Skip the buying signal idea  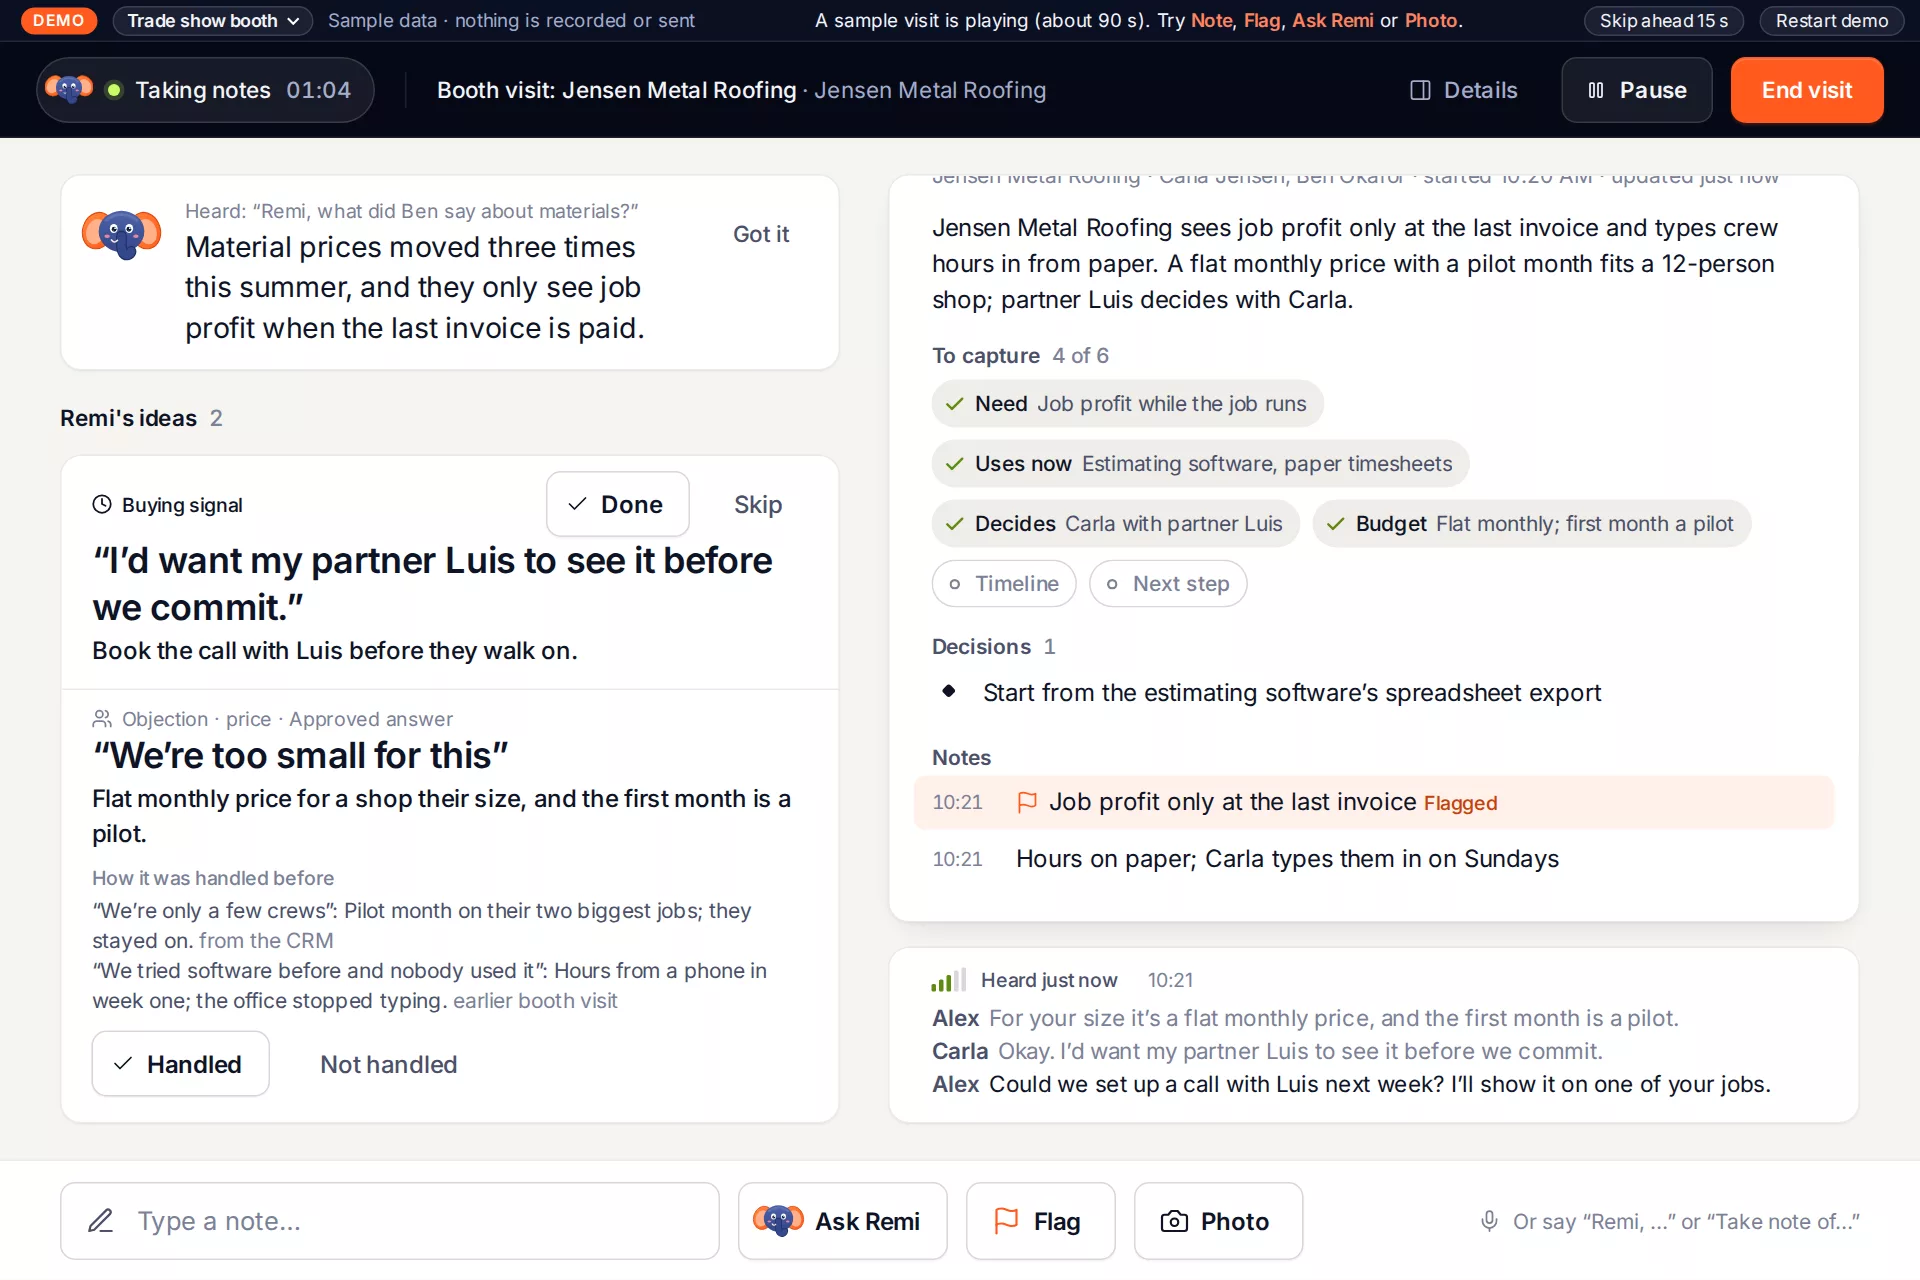[758, 505]
